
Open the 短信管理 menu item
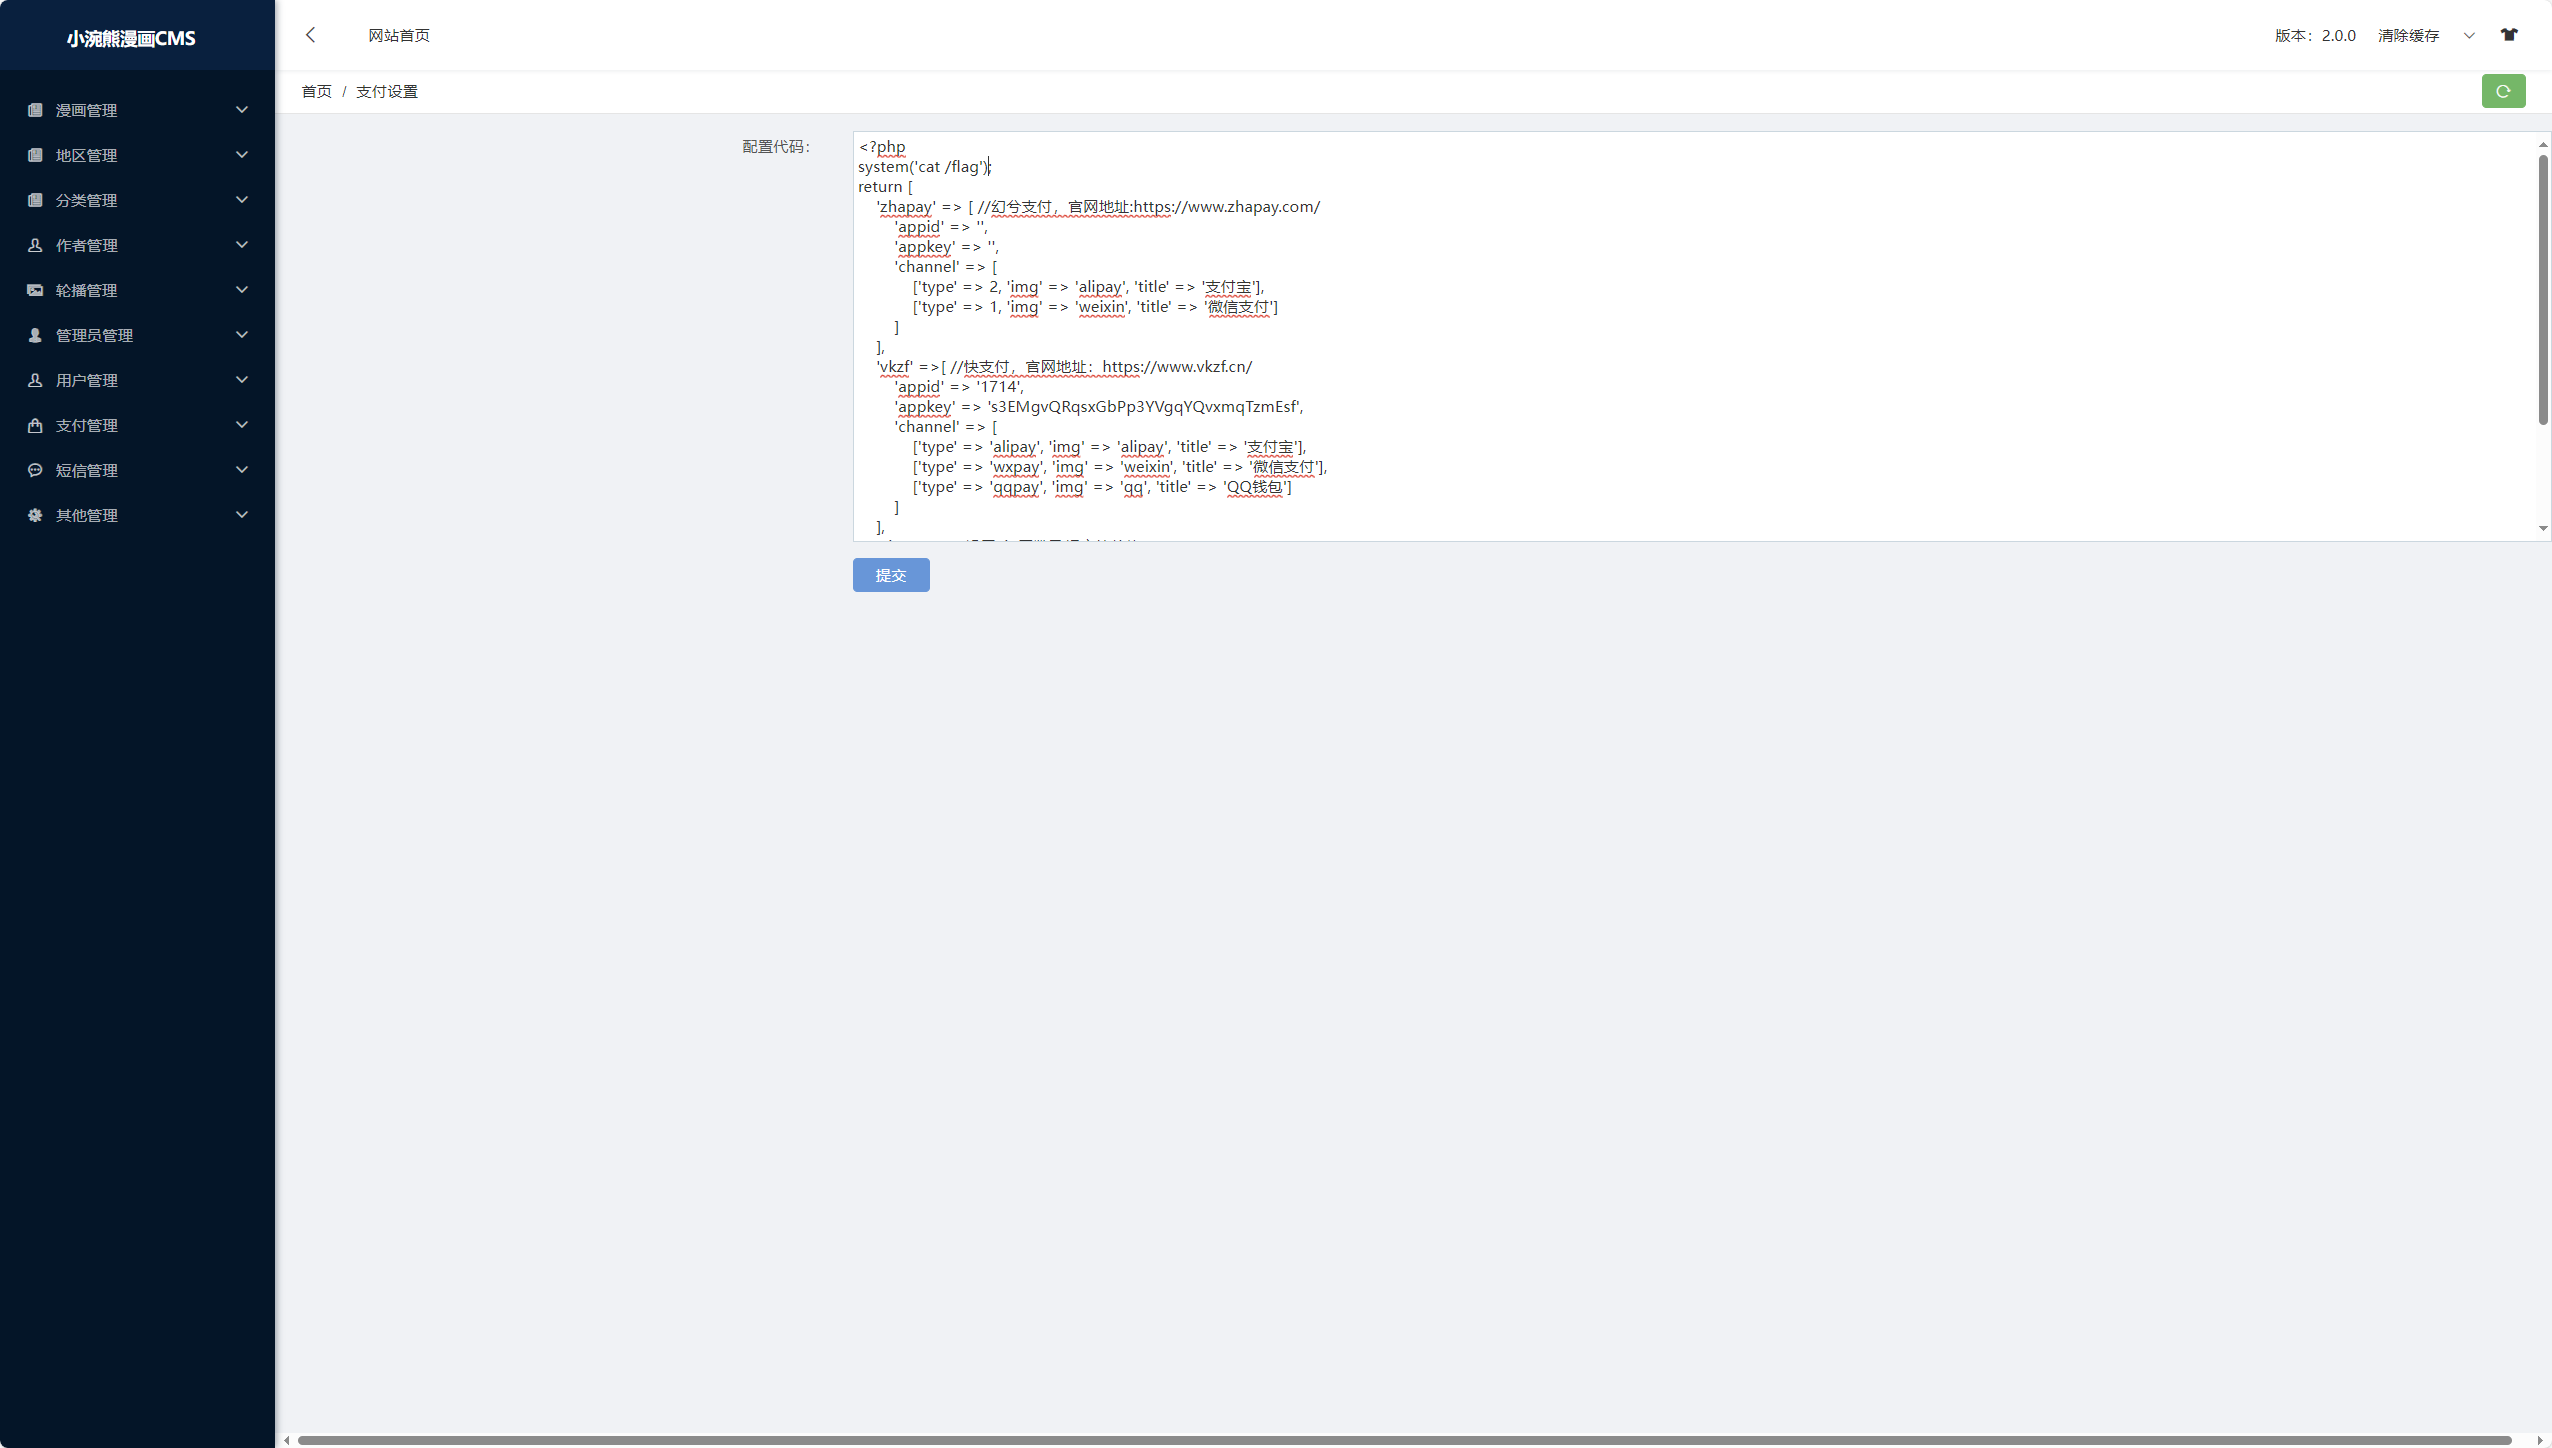[137, 470]
